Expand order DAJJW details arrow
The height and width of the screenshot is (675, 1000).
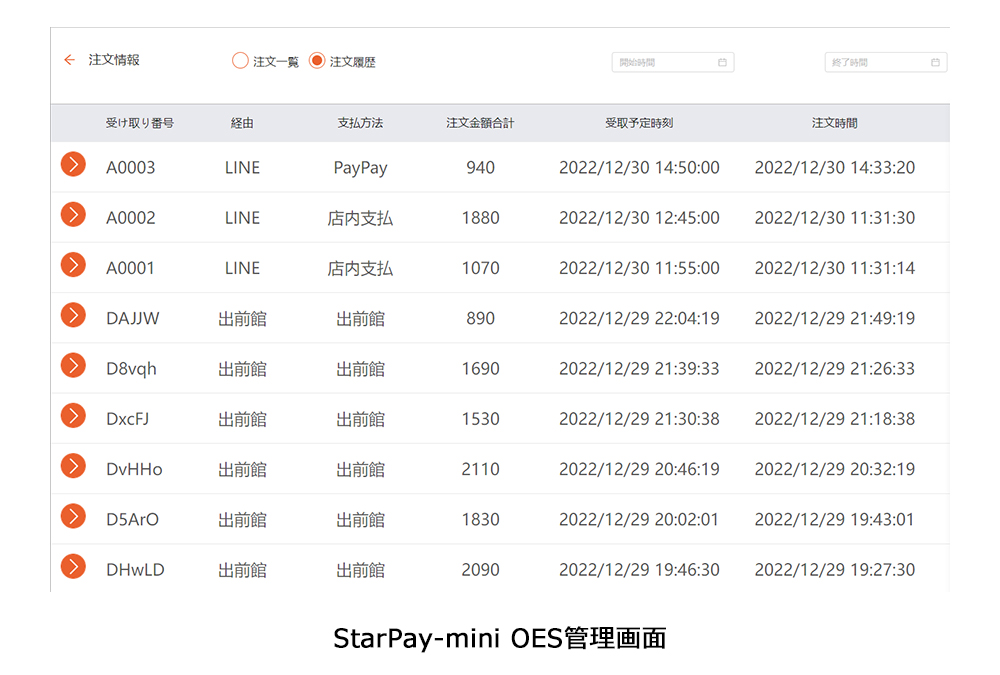(73, 315)
